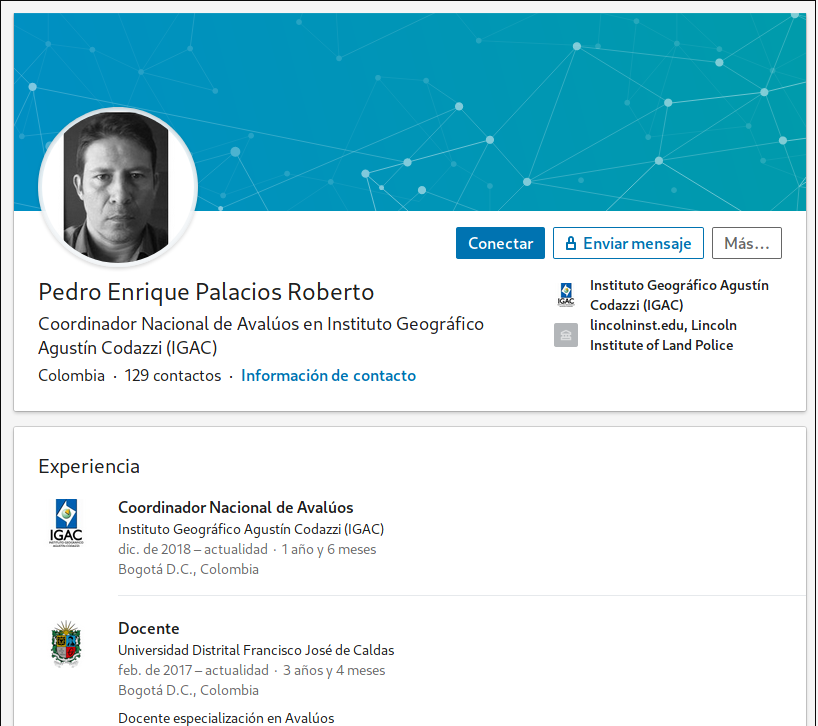Open the Información de contacto link
Image resolution: width=818 pixels, height=726 pixels.
[x=328, y=376]
